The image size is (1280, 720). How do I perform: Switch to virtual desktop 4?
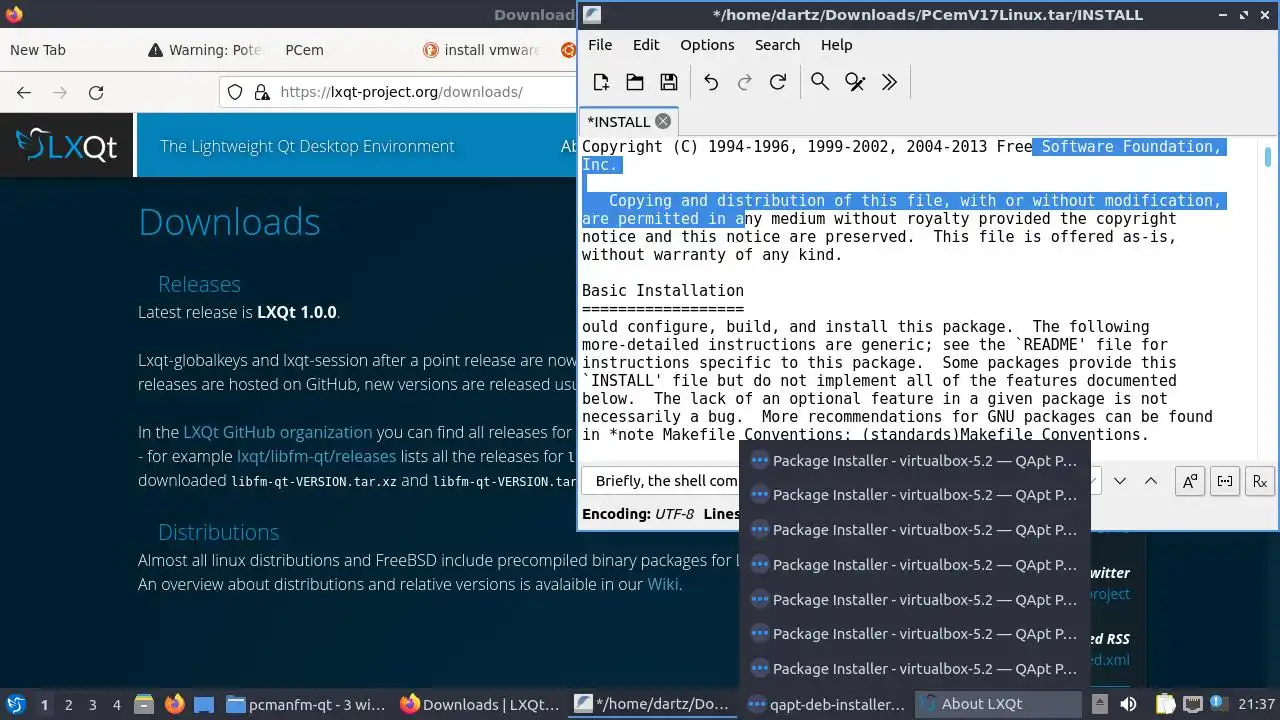116,704
